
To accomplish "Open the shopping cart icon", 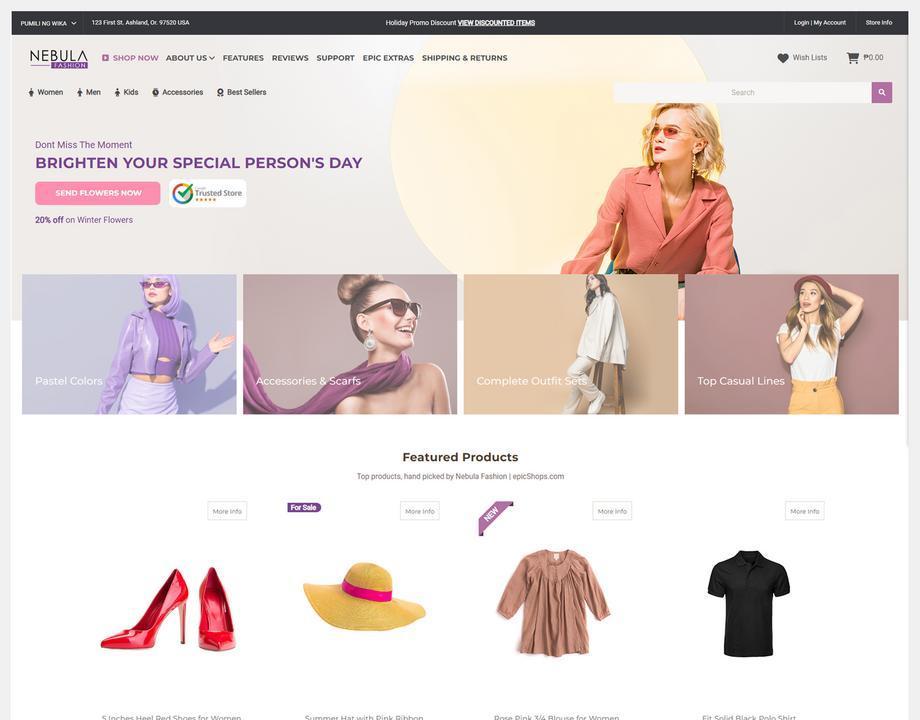I will [x=852, y=58].
